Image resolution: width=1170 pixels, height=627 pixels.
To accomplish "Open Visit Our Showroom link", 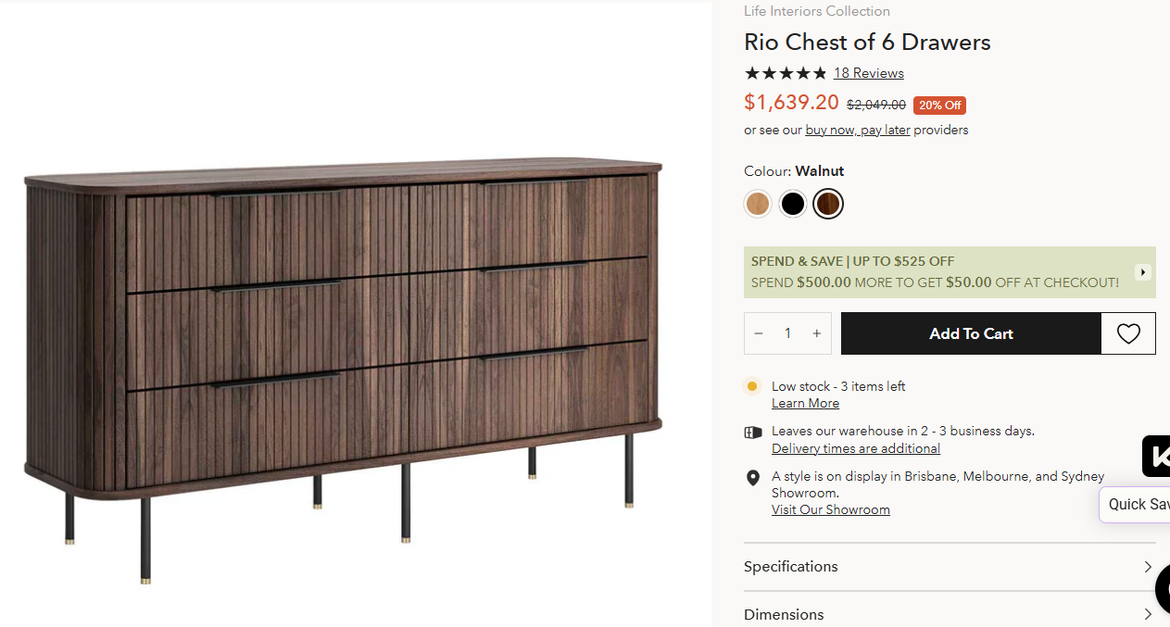I will click(x=830, y=510).
